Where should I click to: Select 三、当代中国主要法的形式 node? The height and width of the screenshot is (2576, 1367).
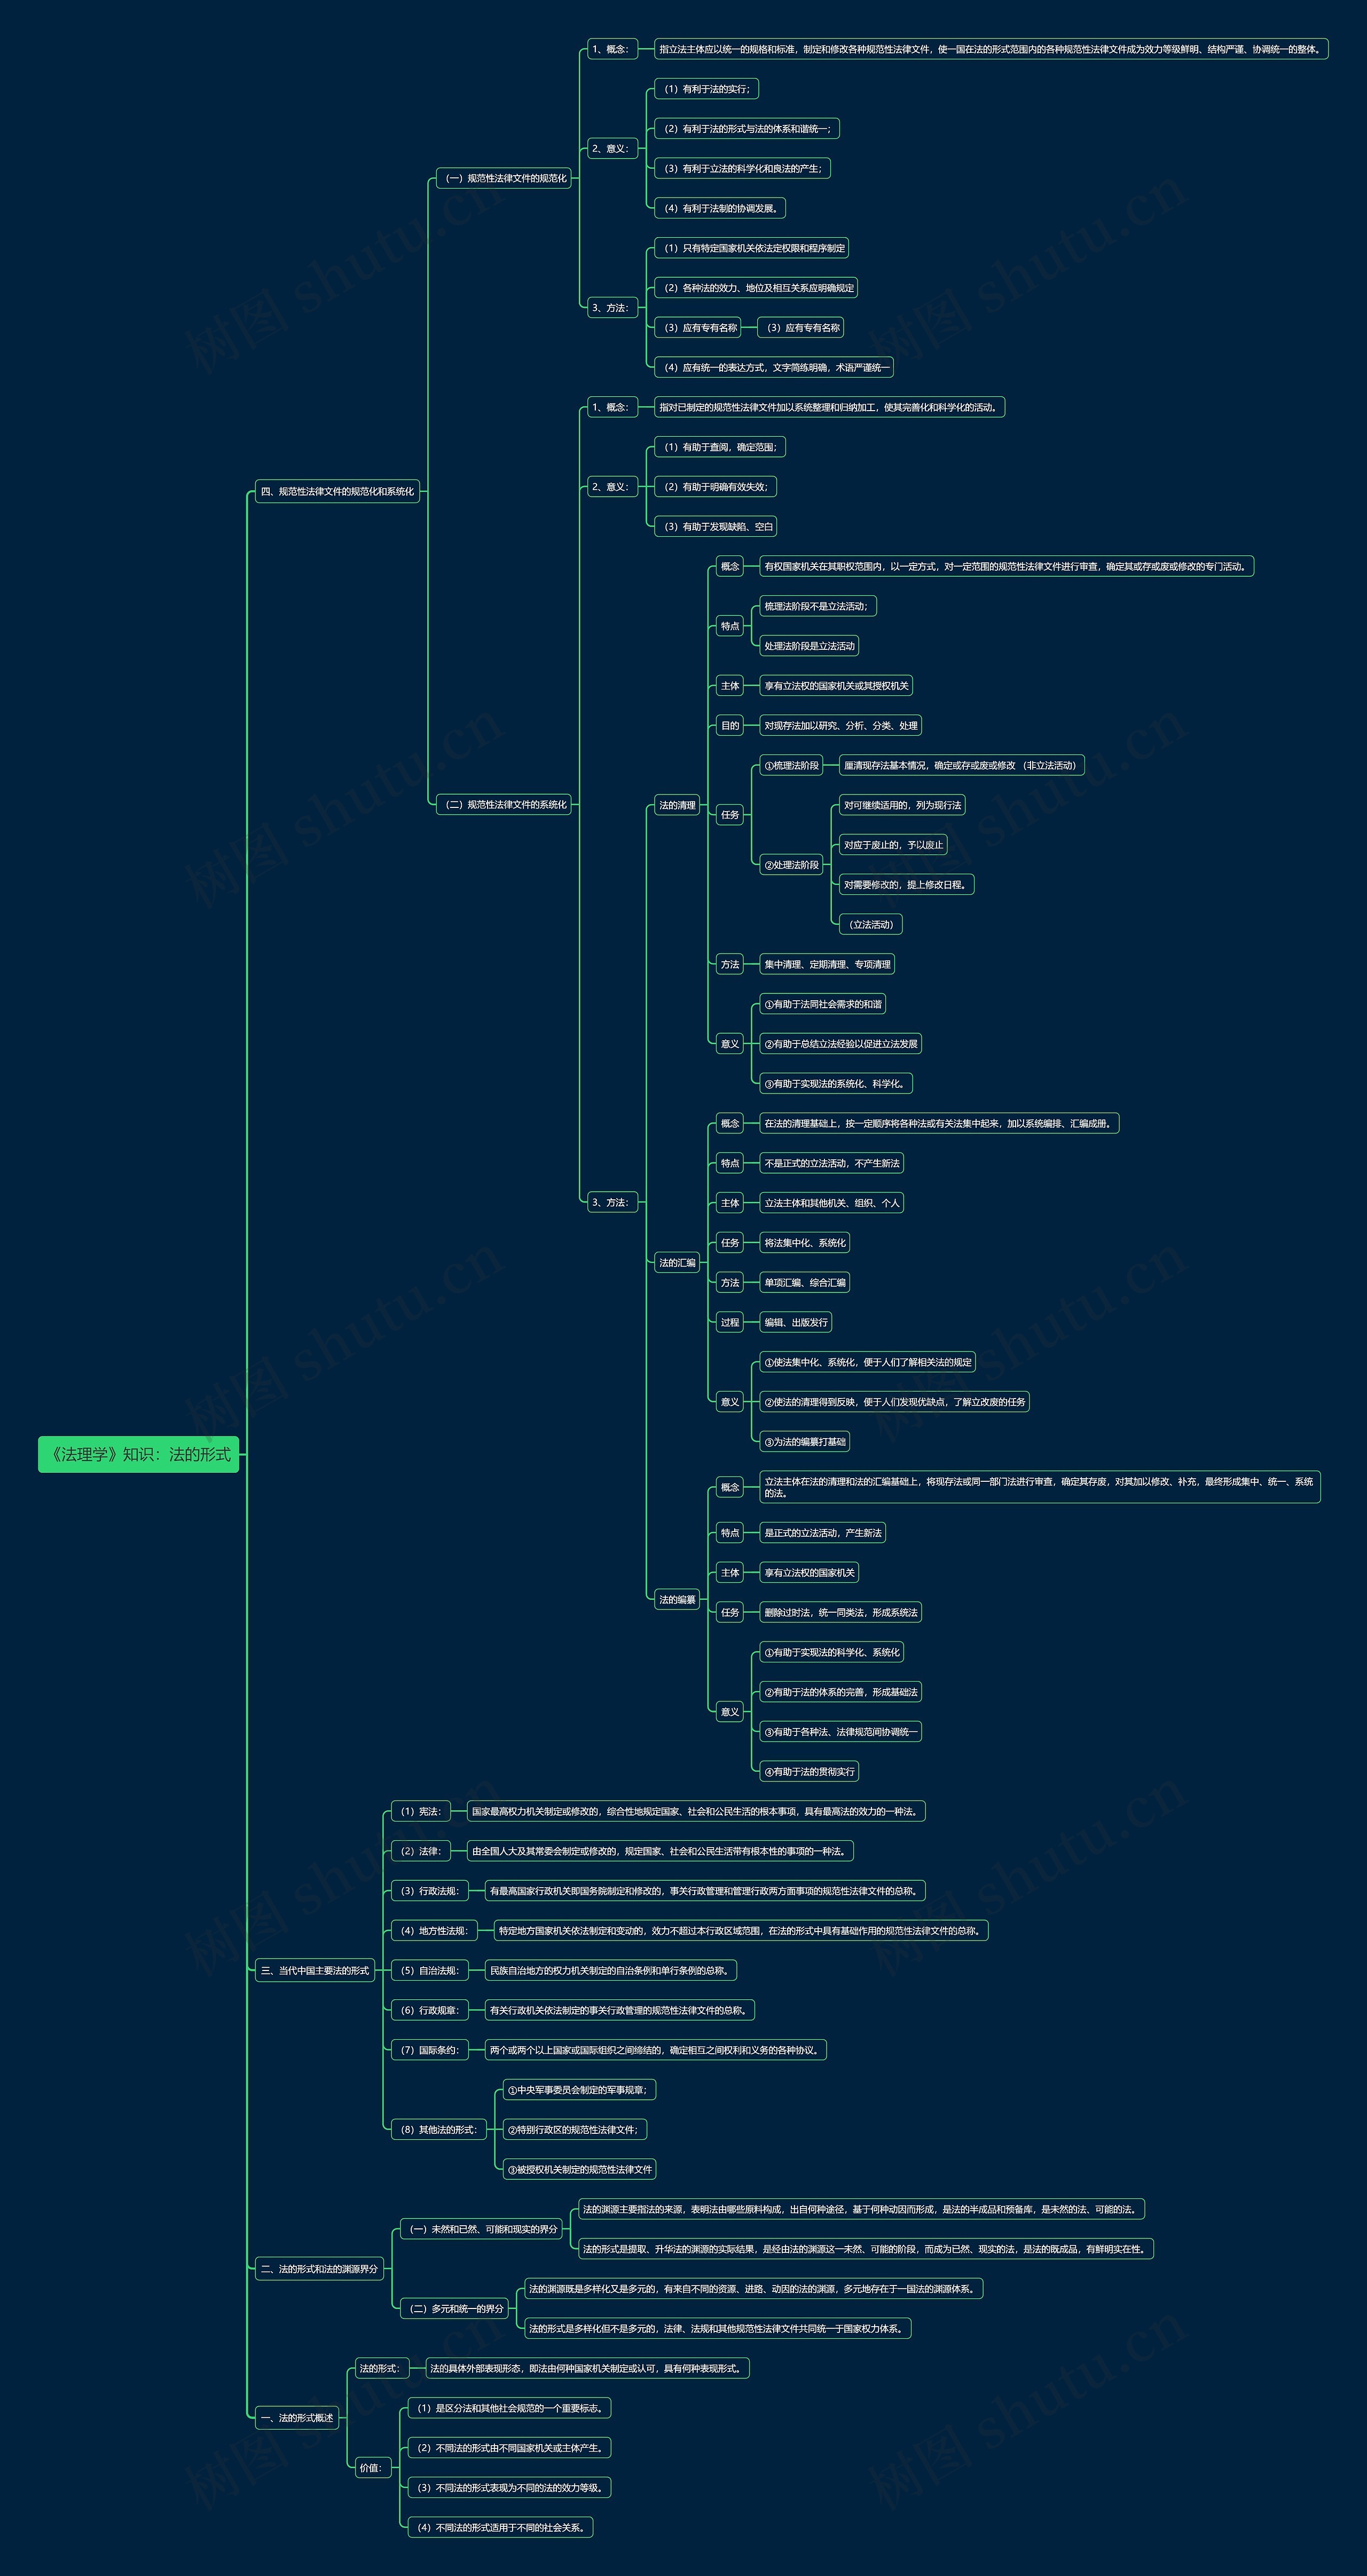[314, 1970]
